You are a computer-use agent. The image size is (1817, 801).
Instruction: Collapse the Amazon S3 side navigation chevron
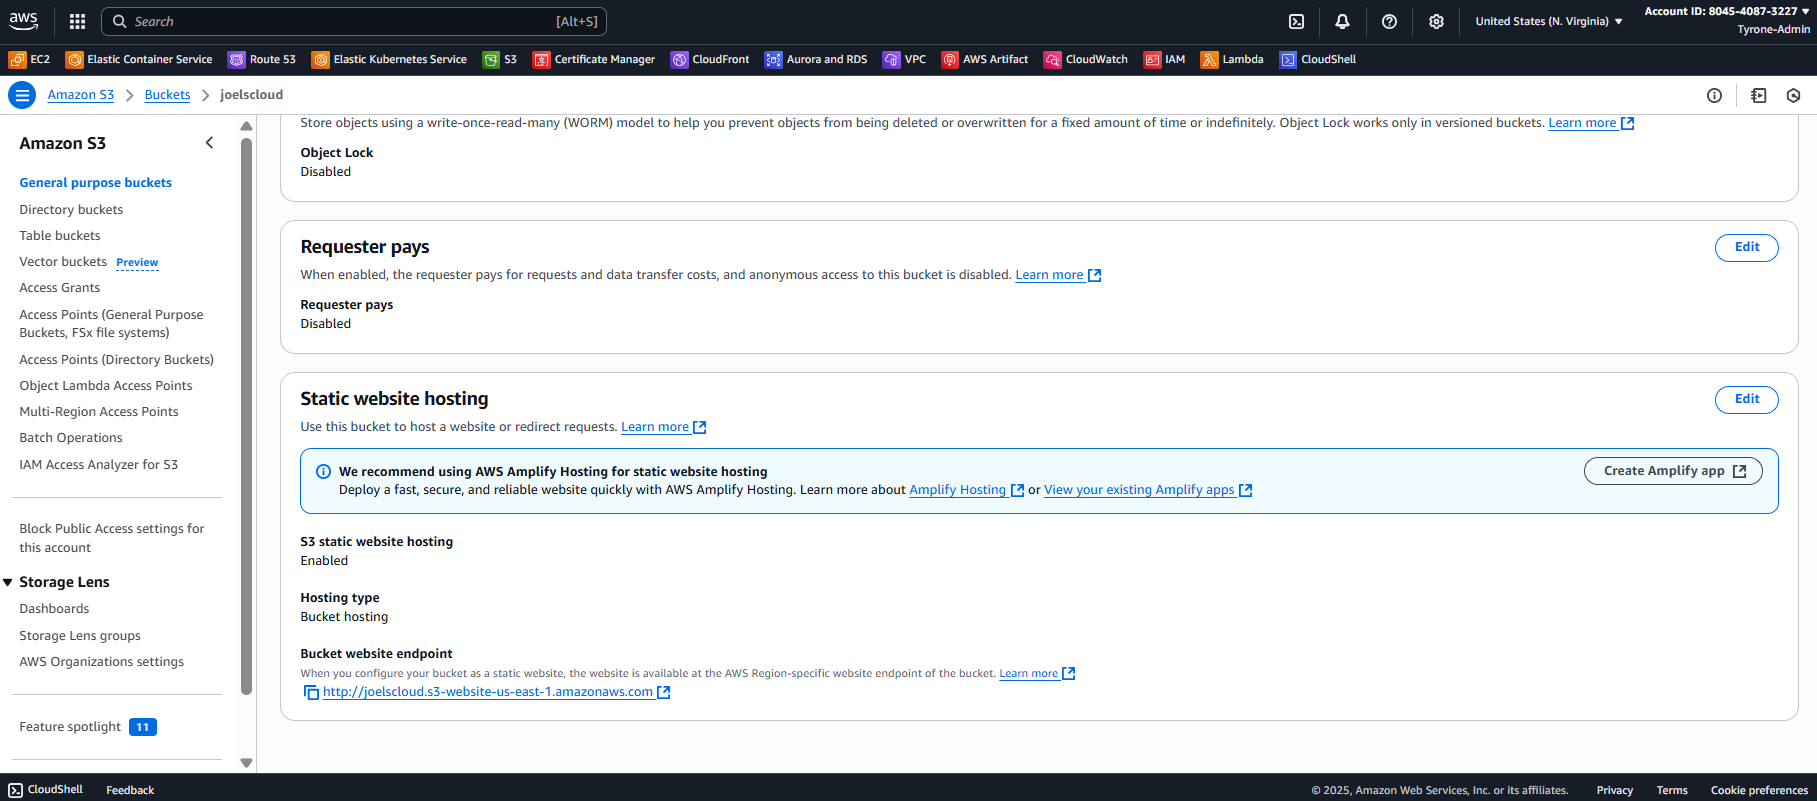point(209,143)
